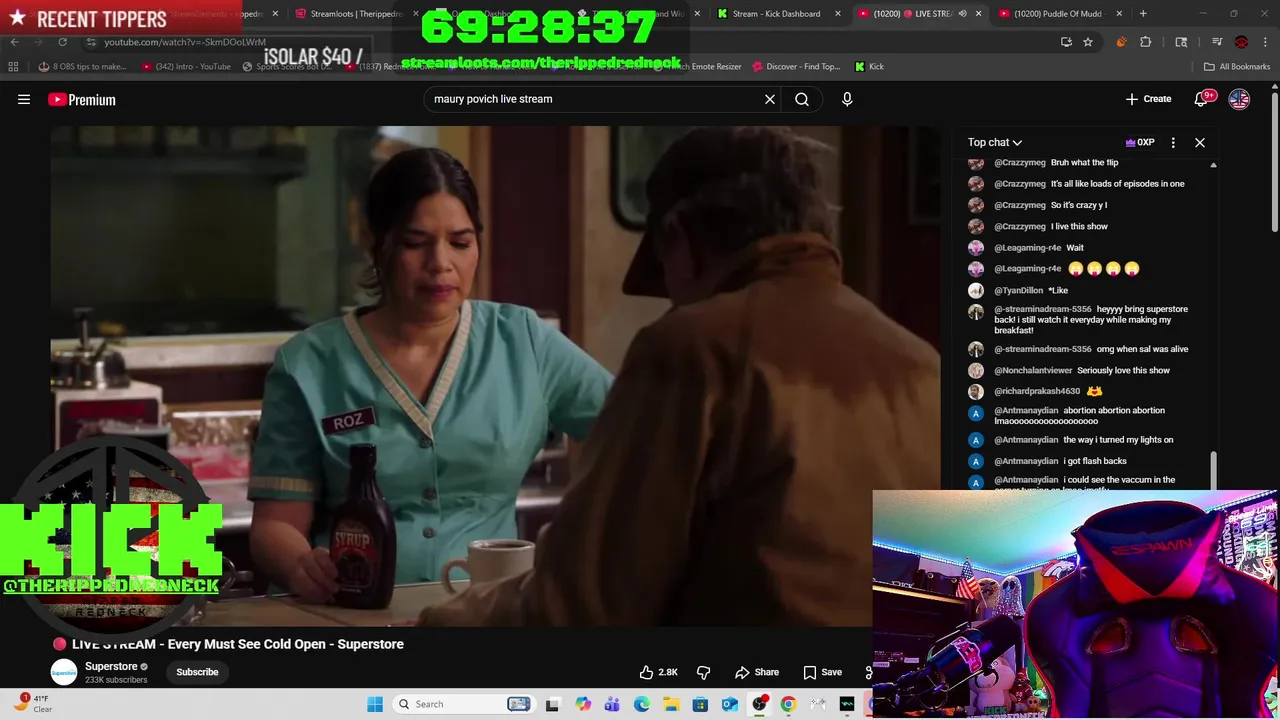Open bookmarks apps grid button
This screenshot has height=720, width=1280.
click(x=13, y=66)
